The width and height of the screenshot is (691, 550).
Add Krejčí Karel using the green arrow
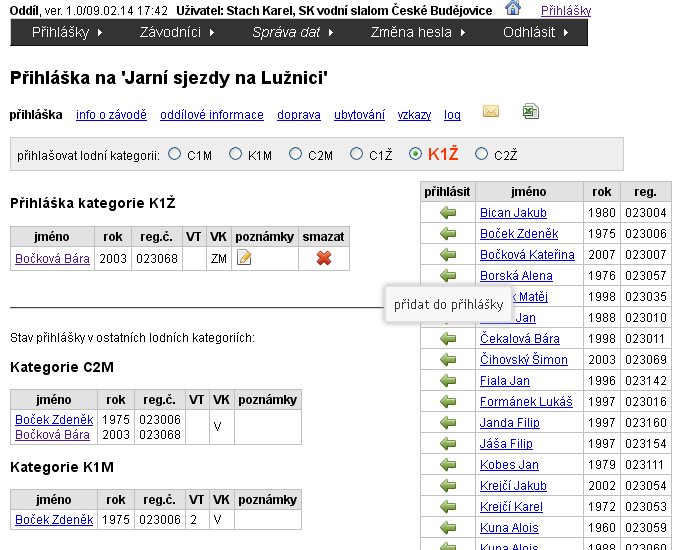[448, 507]
